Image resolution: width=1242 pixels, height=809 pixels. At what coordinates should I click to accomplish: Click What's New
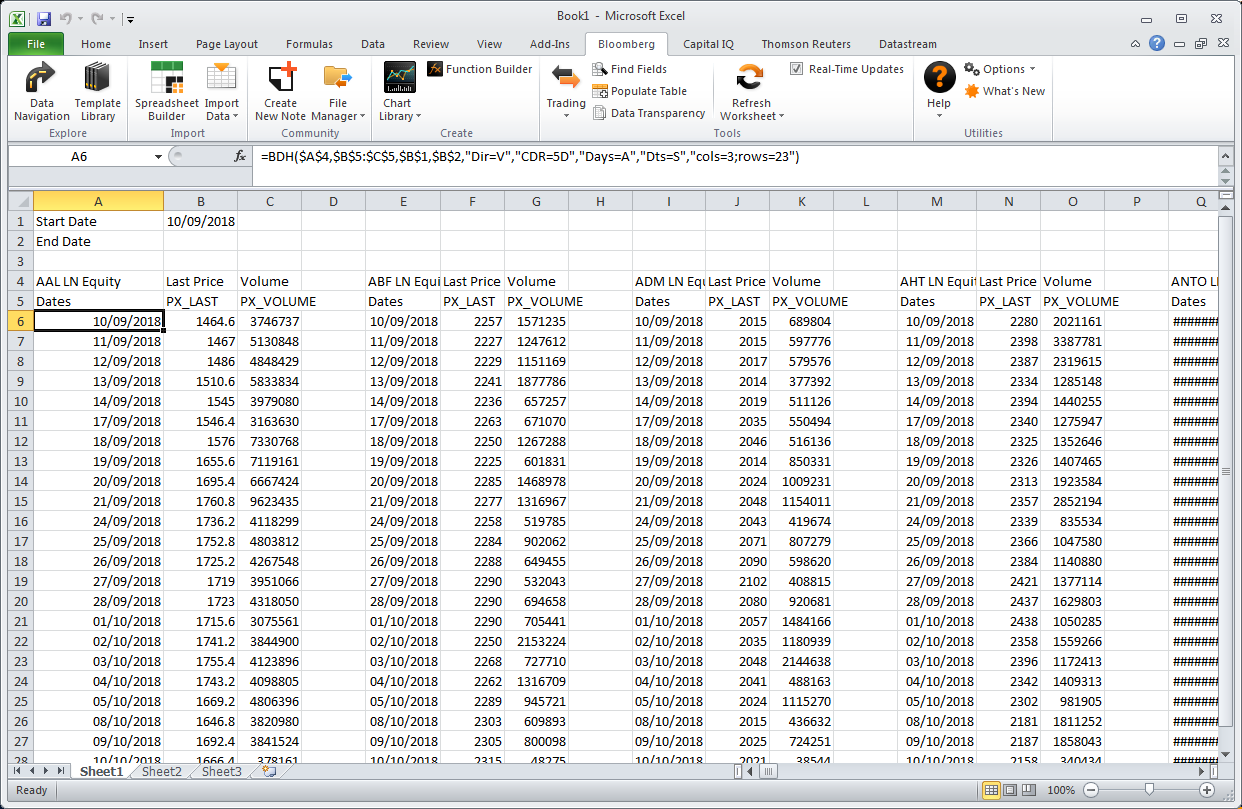1004,91
